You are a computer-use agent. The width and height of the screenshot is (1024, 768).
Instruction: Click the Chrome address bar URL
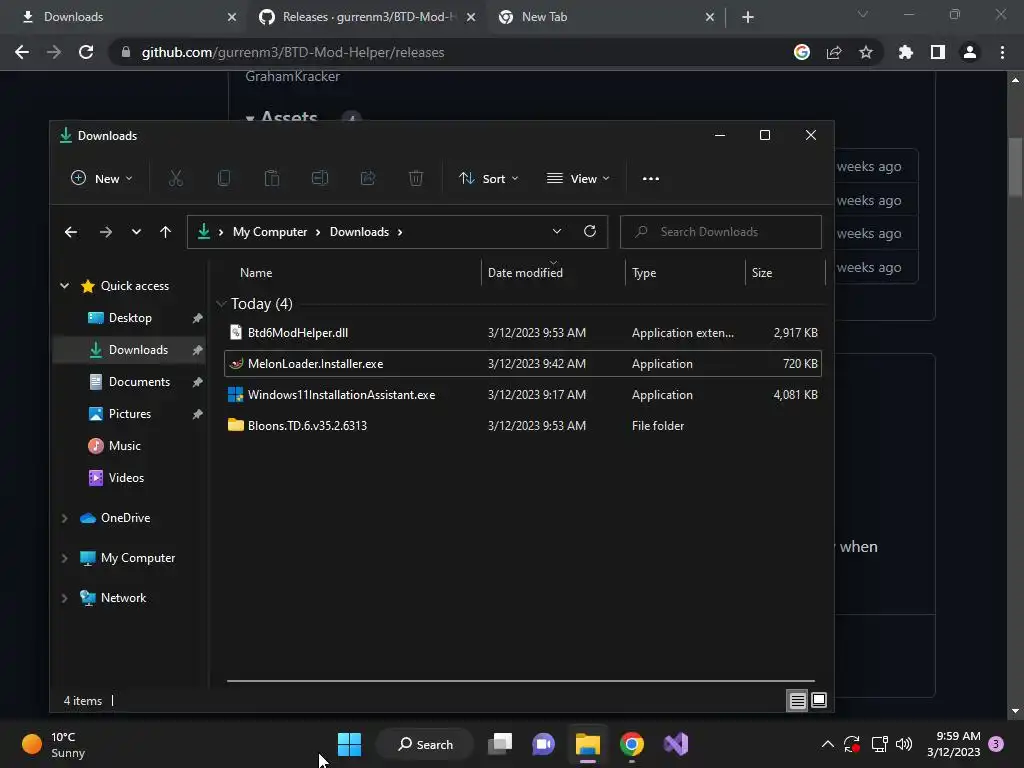pyautogui.click(x=293, y=52)
